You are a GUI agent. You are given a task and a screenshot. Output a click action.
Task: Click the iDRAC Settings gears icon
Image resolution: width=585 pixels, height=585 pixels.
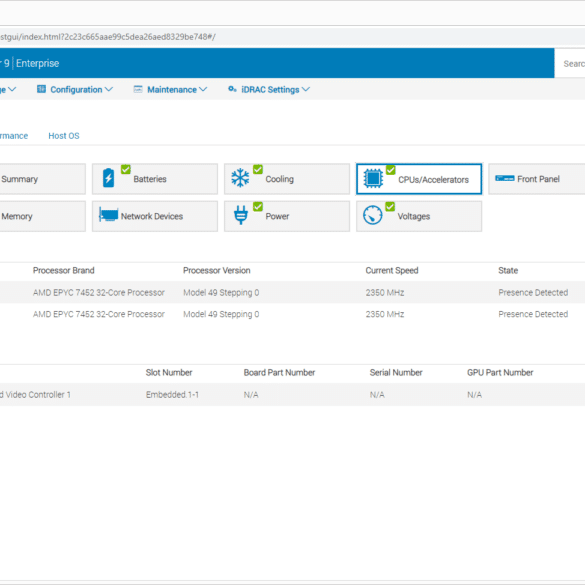point(232,89)
